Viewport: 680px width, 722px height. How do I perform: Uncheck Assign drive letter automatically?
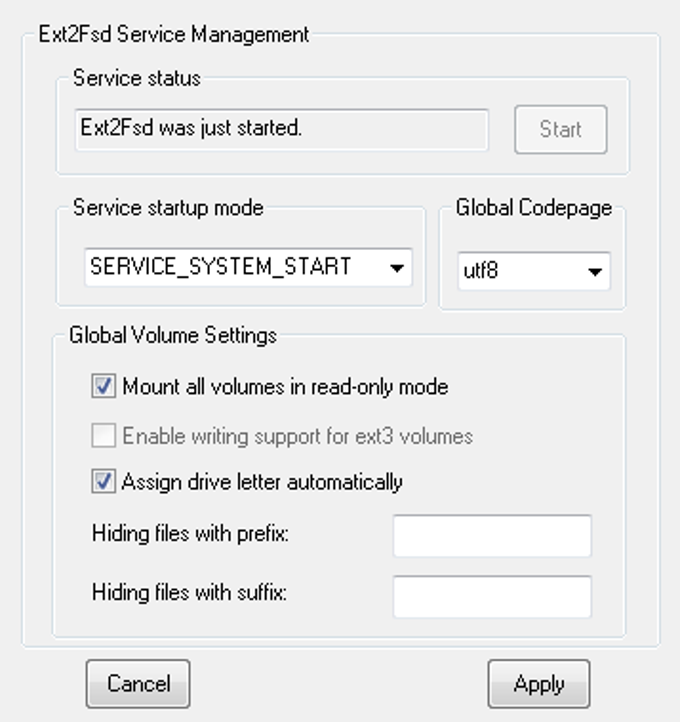tap(104, 482)
